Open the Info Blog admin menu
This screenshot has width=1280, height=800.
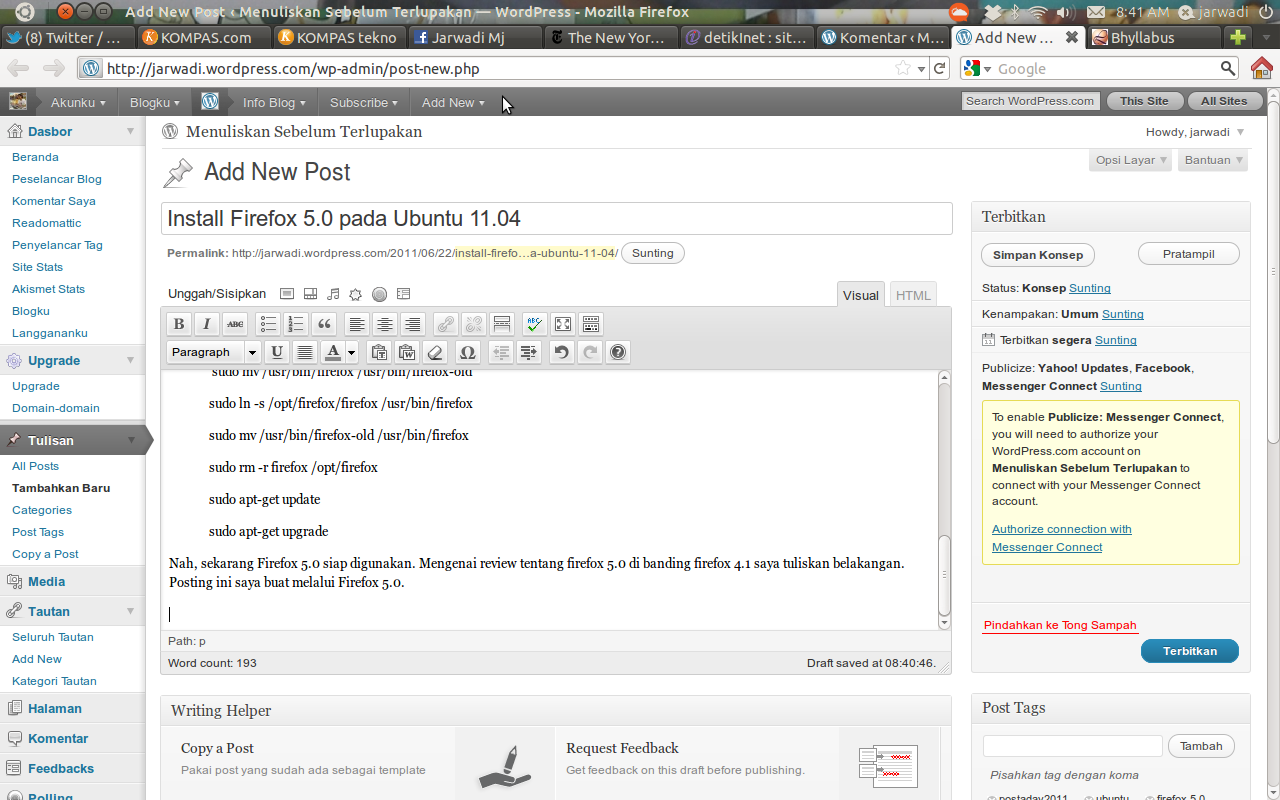click(273, 102)
